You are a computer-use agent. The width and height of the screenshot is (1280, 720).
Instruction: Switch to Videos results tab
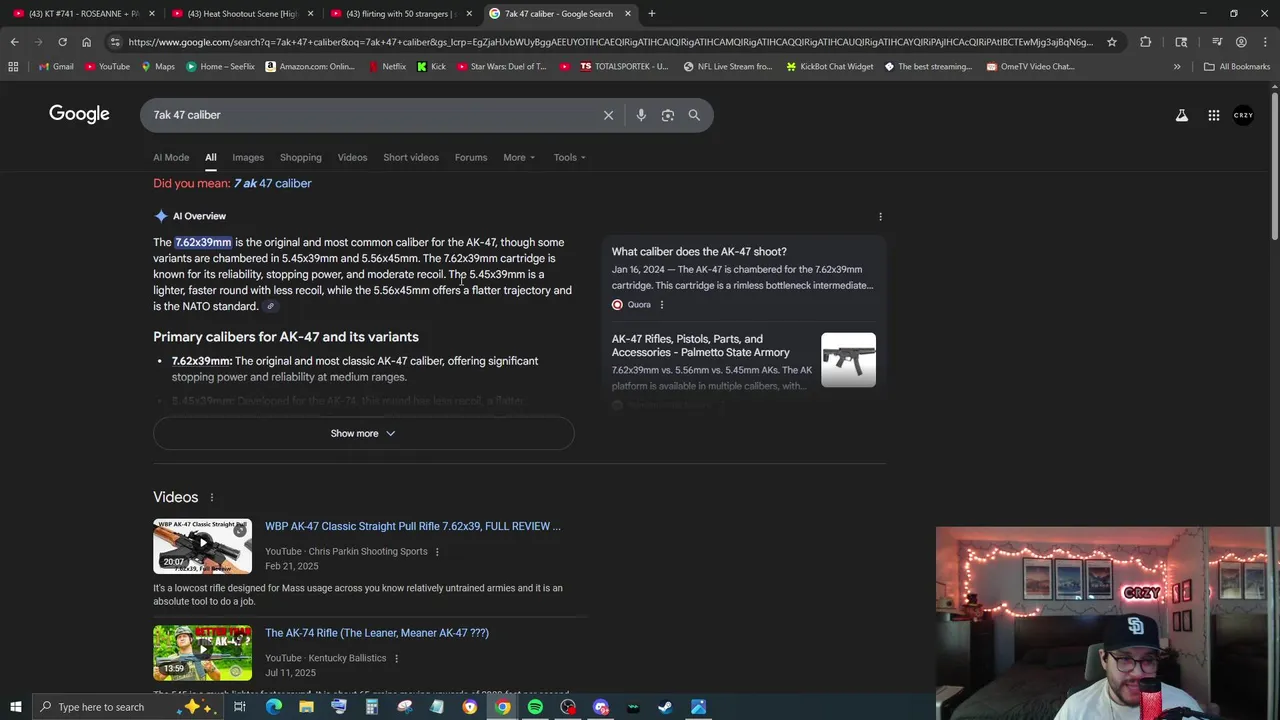352,157
